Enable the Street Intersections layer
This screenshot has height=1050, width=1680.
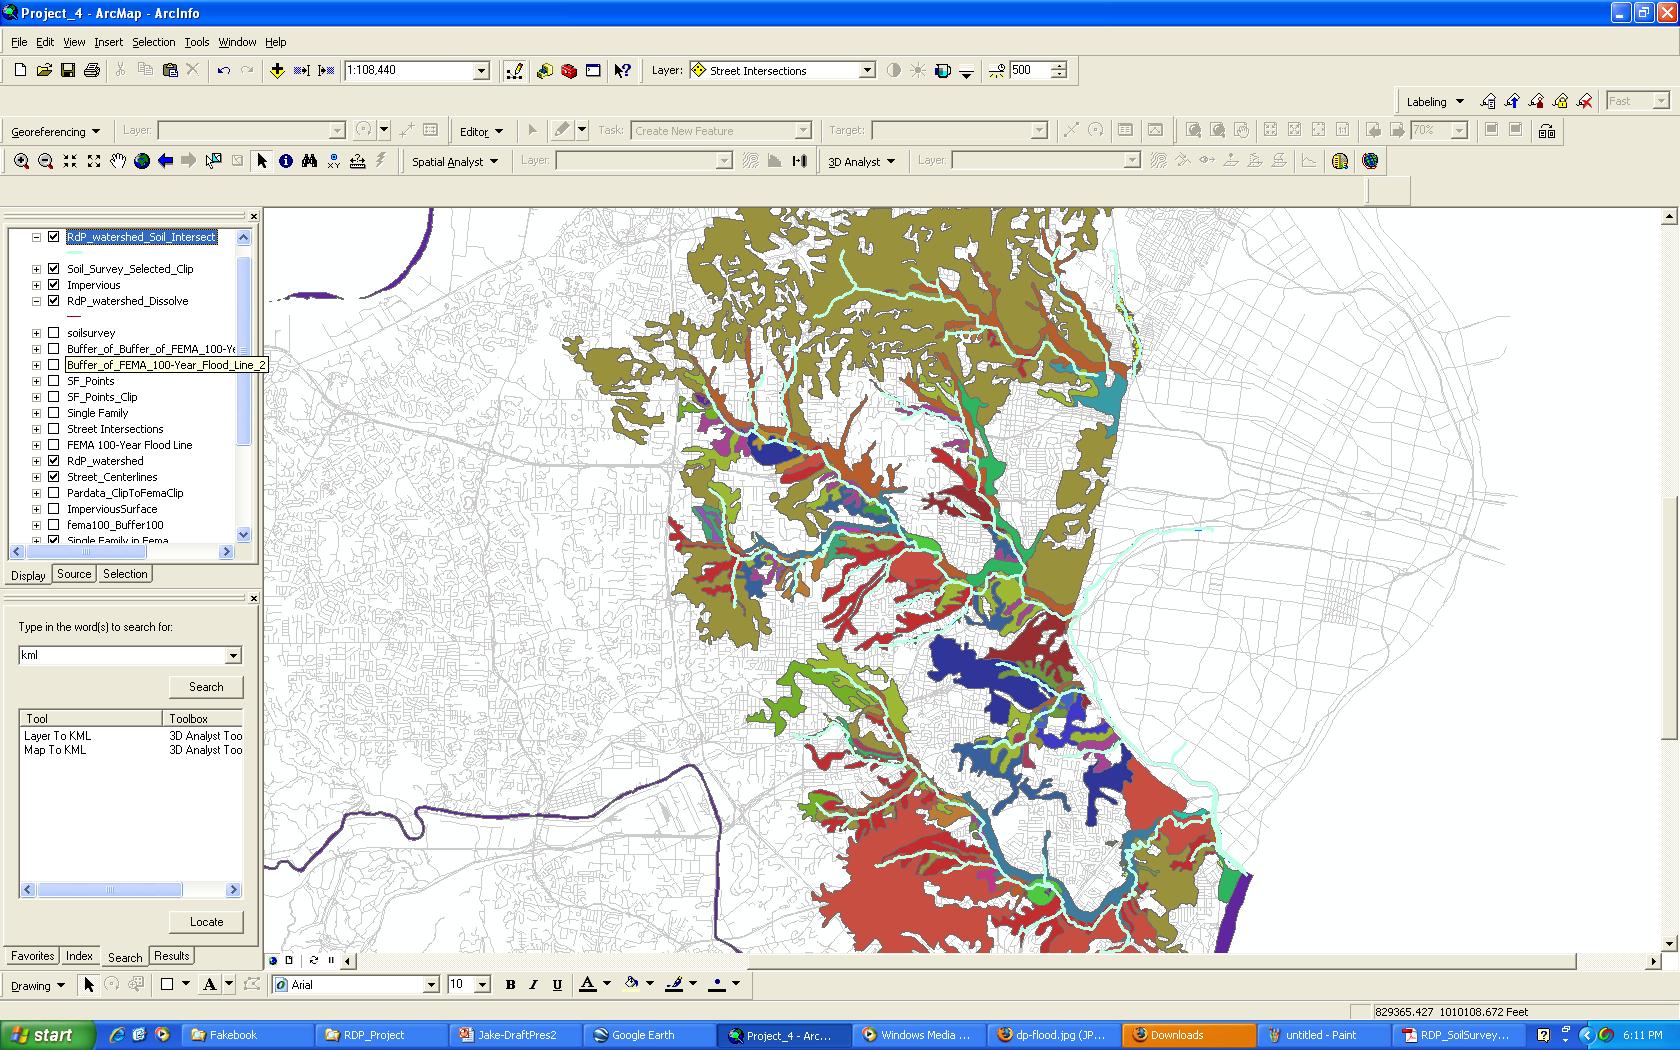point(54,429)
